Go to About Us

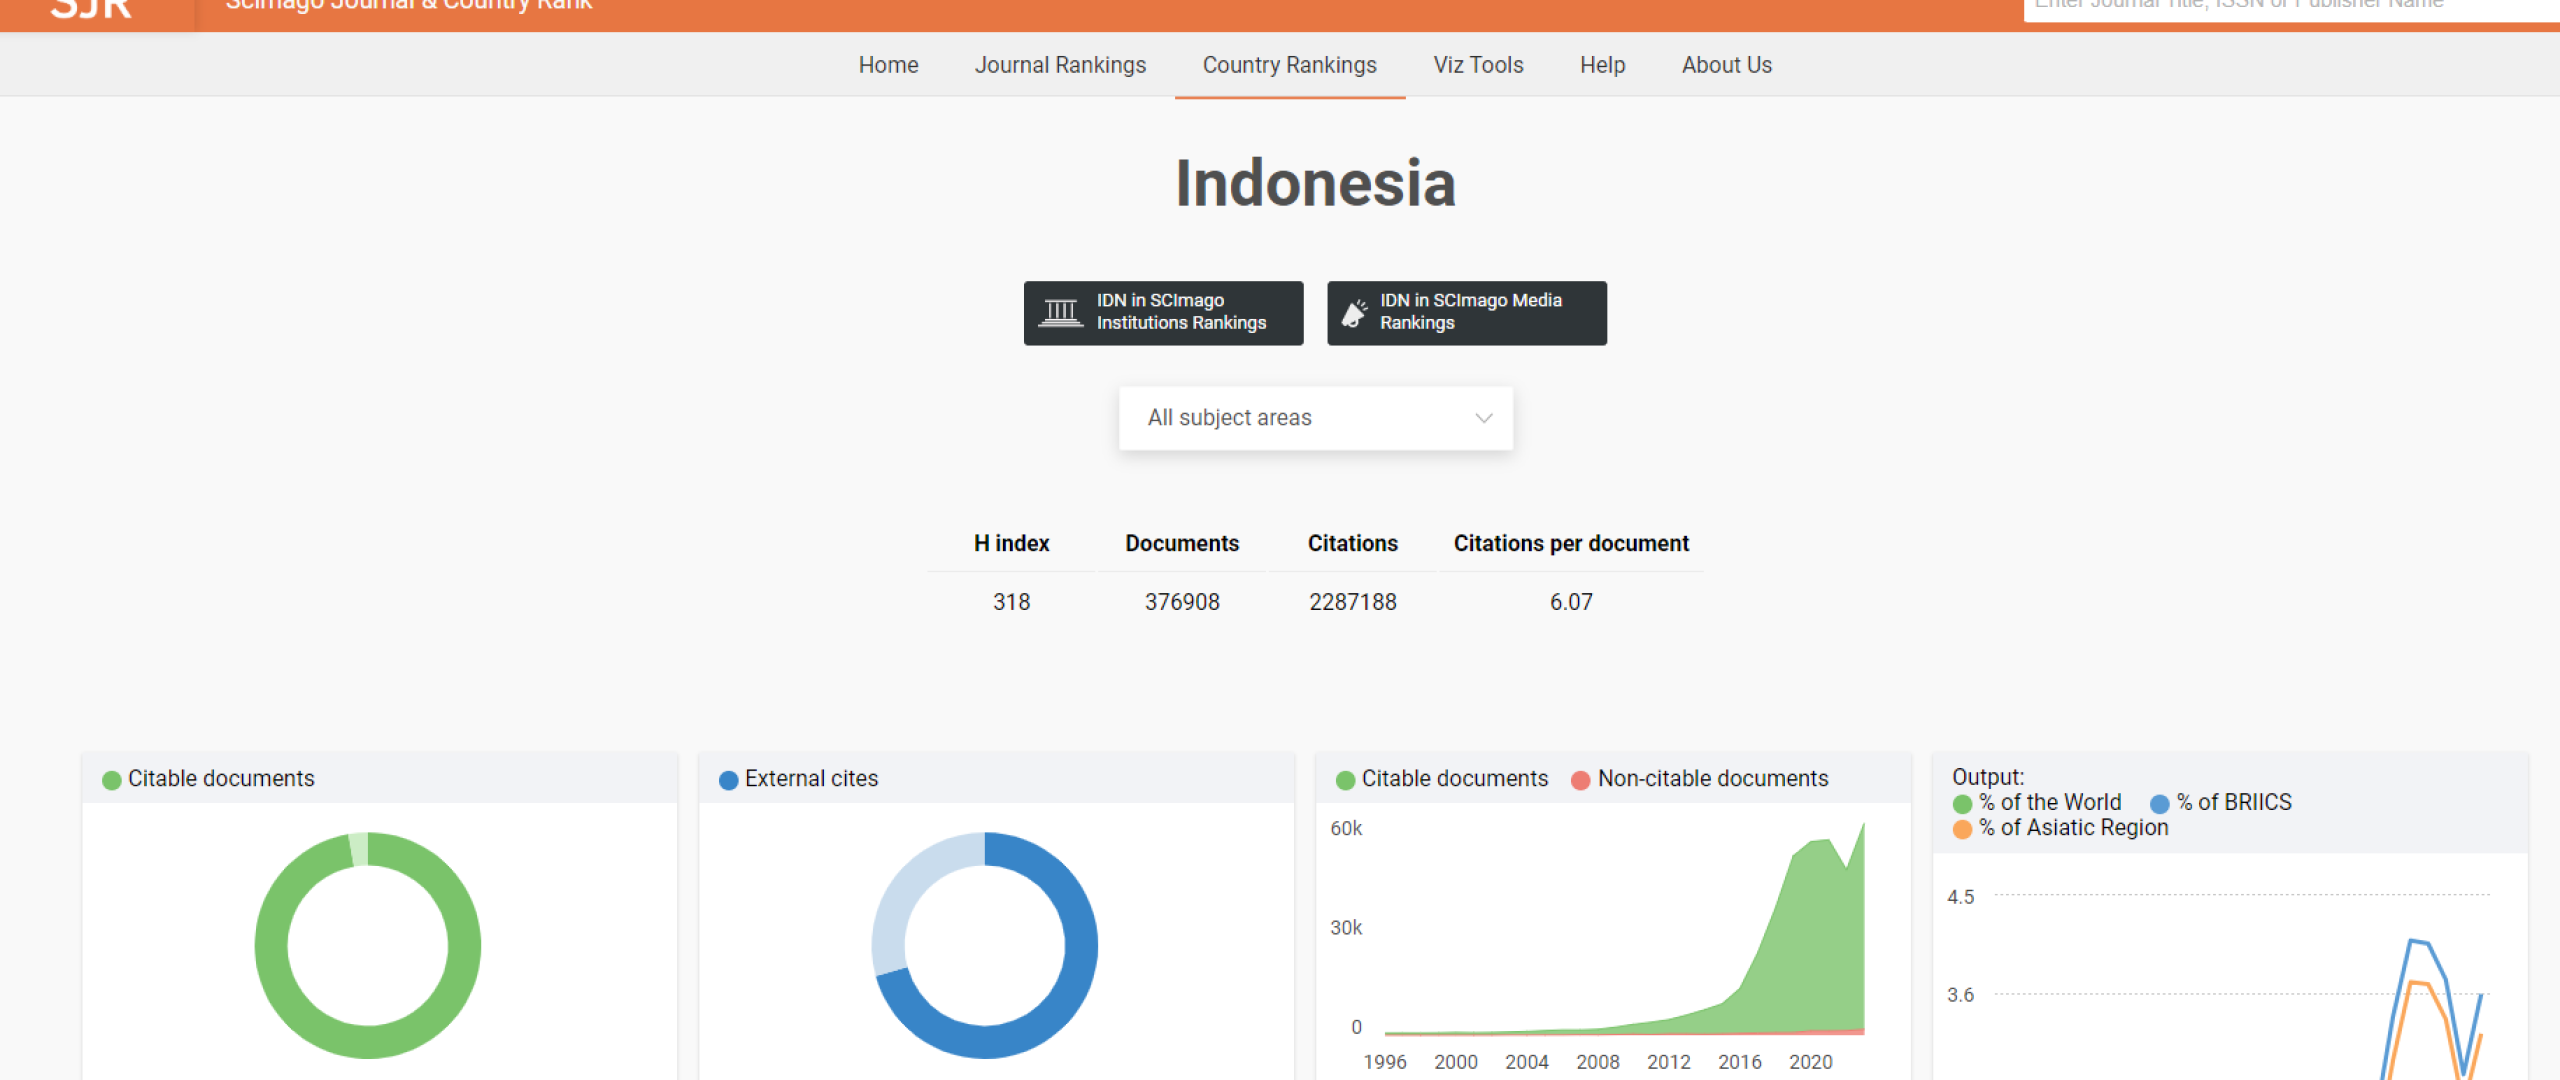1726,65
